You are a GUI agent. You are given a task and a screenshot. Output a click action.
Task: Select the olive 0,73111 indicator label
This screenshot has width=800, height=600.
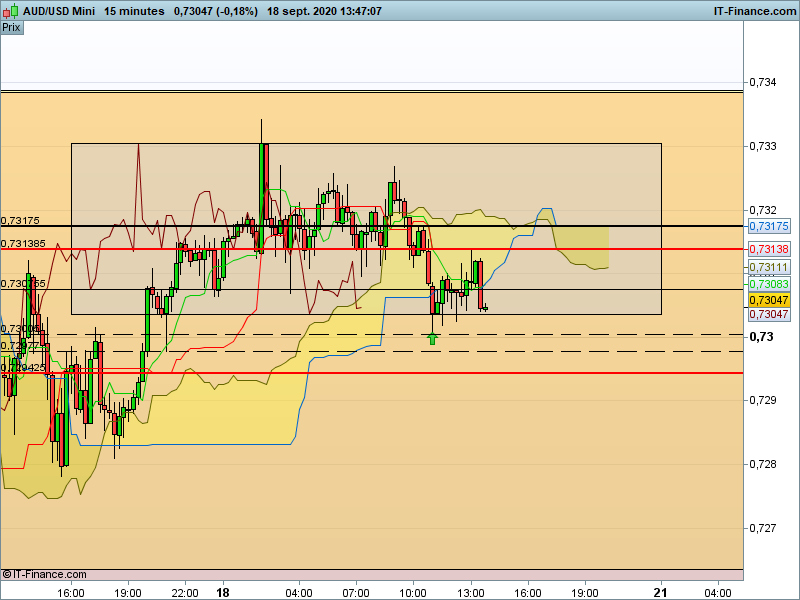(x=769, y=267)
